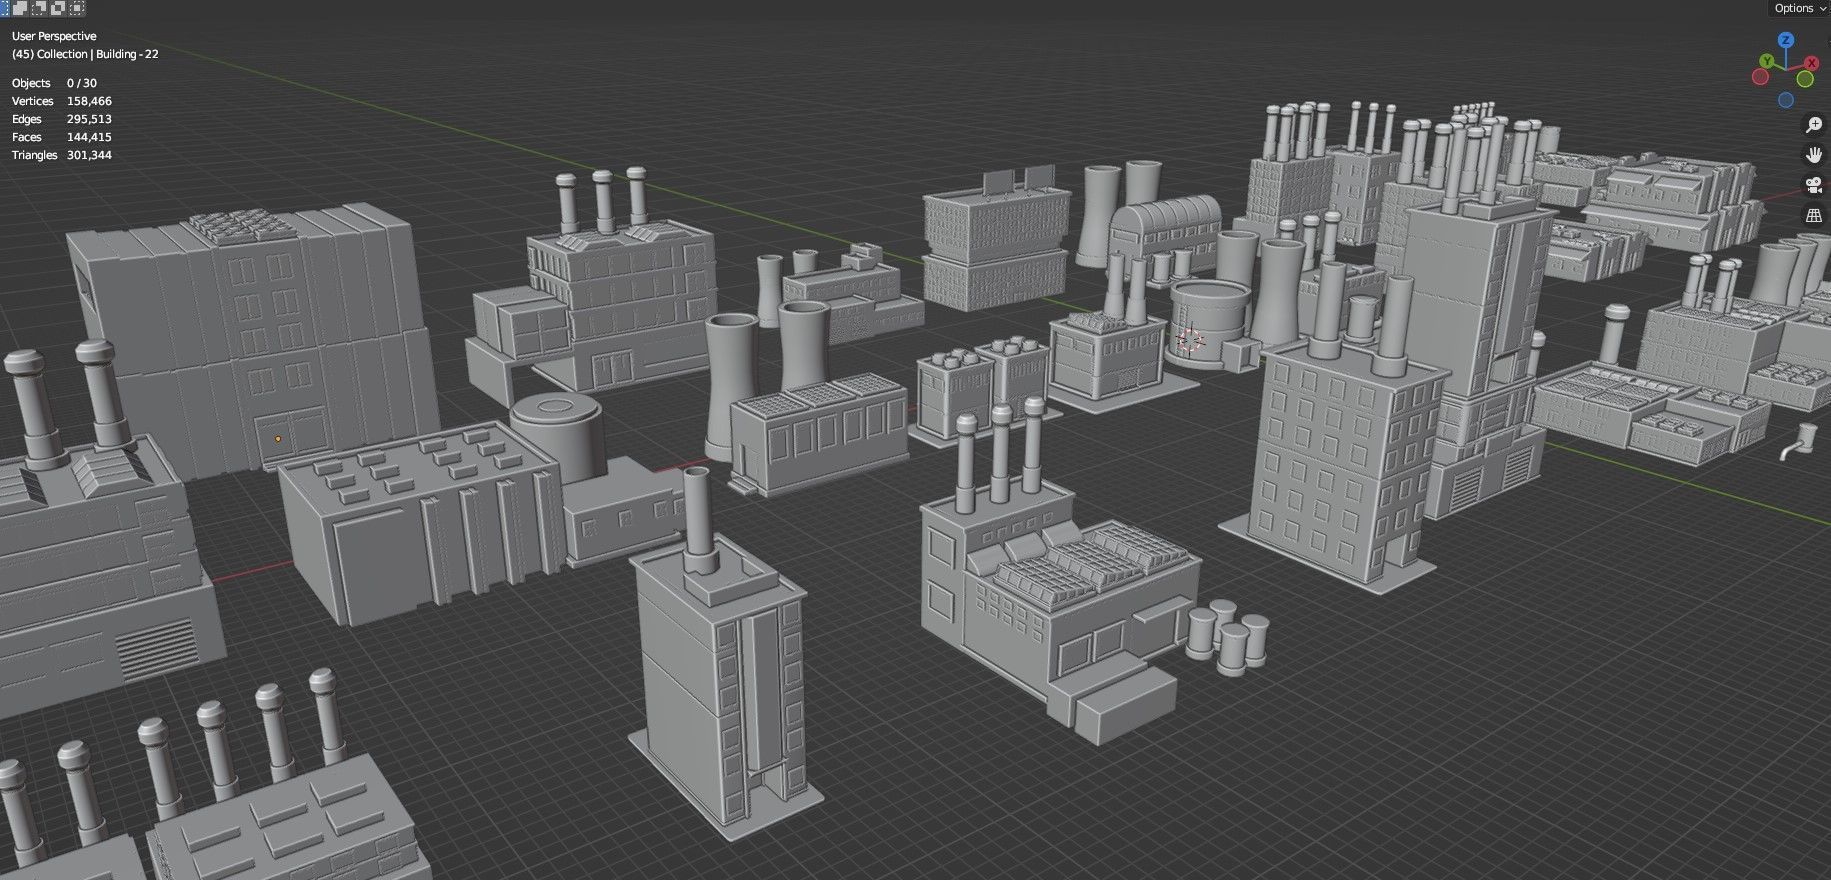The width and height of the screenshot is (1831, 880).
Task: Click the green Y axis gizmo handle
Action: pos(1767,61)
